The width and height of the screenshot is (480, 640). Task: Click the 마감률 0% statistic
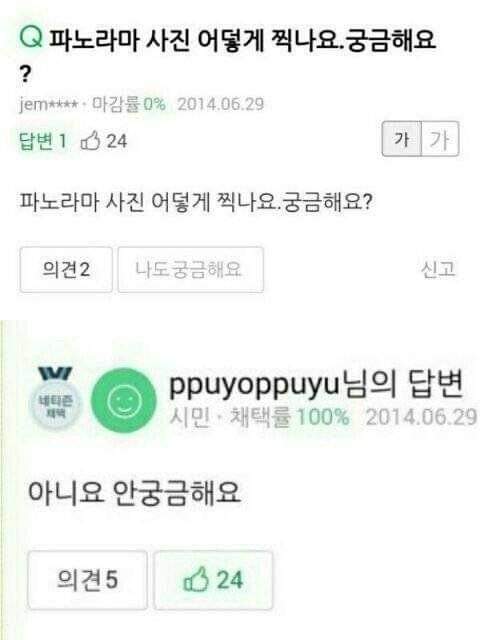point(129,104)
